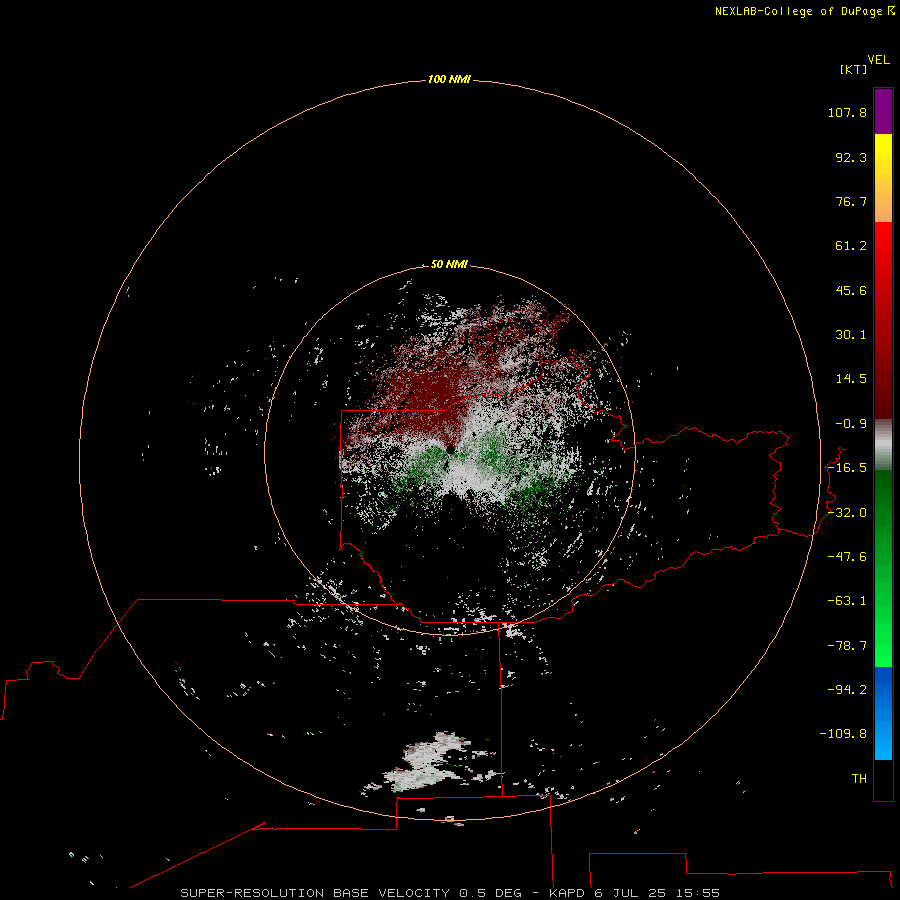Image resolution: width=900 pixels, height=900 pixels.
Task: Click the 76.7 legend value
Action: 851,201
